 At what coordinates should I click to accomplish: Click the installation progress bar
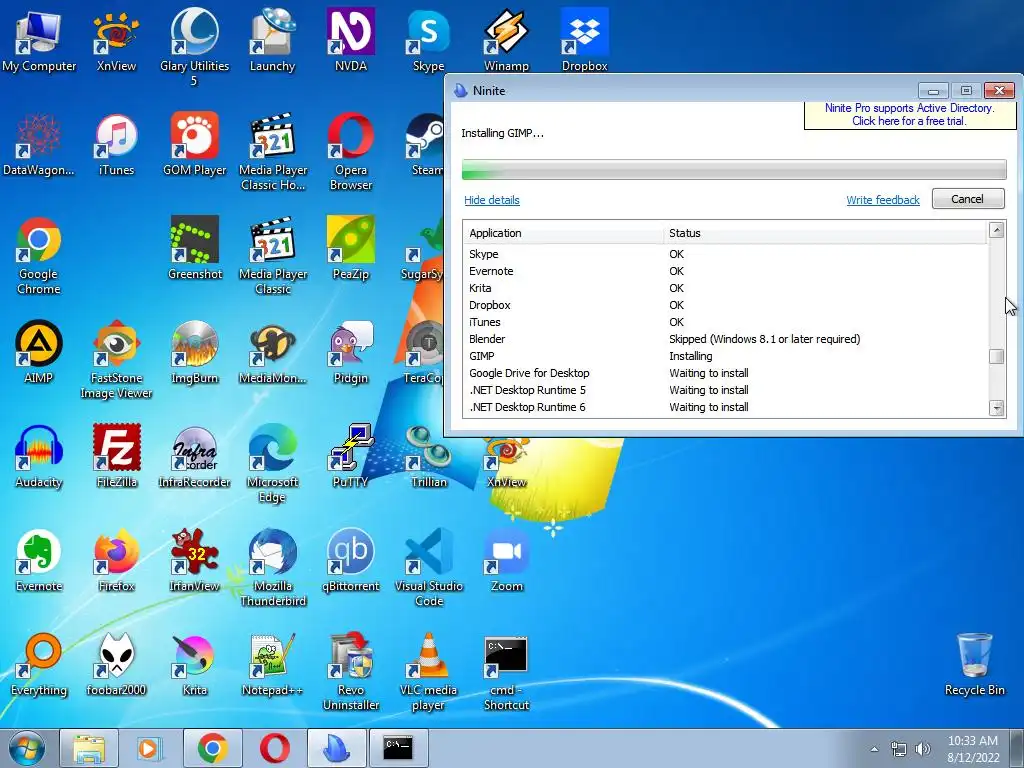(734, 169)
